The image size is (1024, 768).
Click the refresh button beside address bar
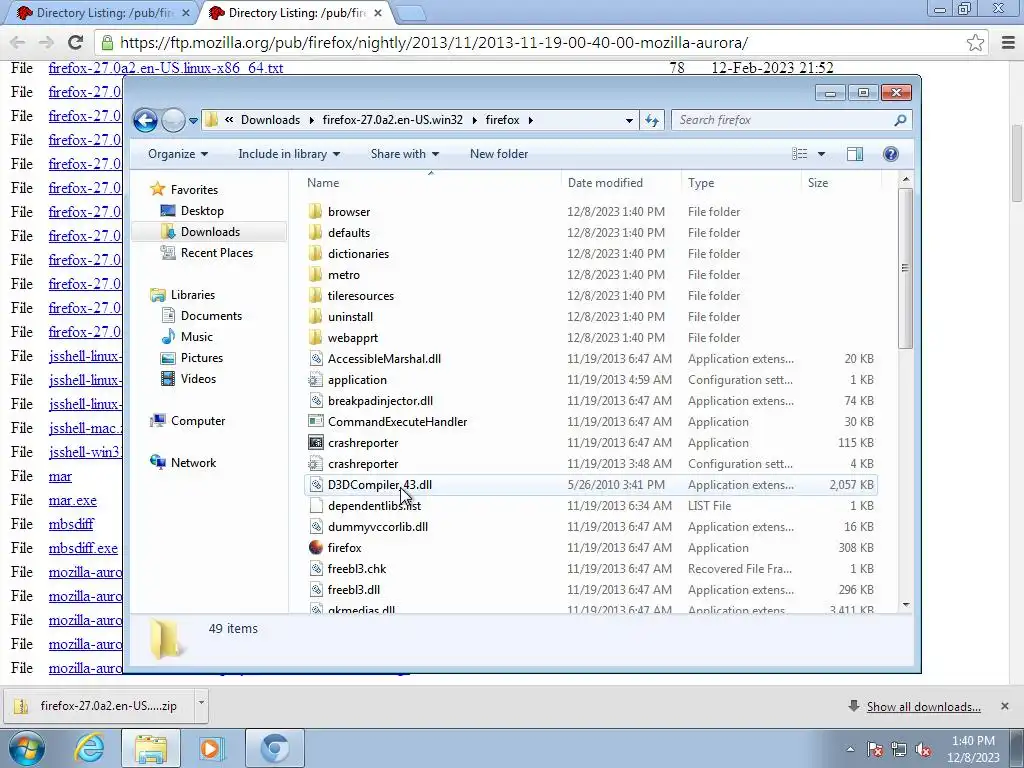pos(652,120)
